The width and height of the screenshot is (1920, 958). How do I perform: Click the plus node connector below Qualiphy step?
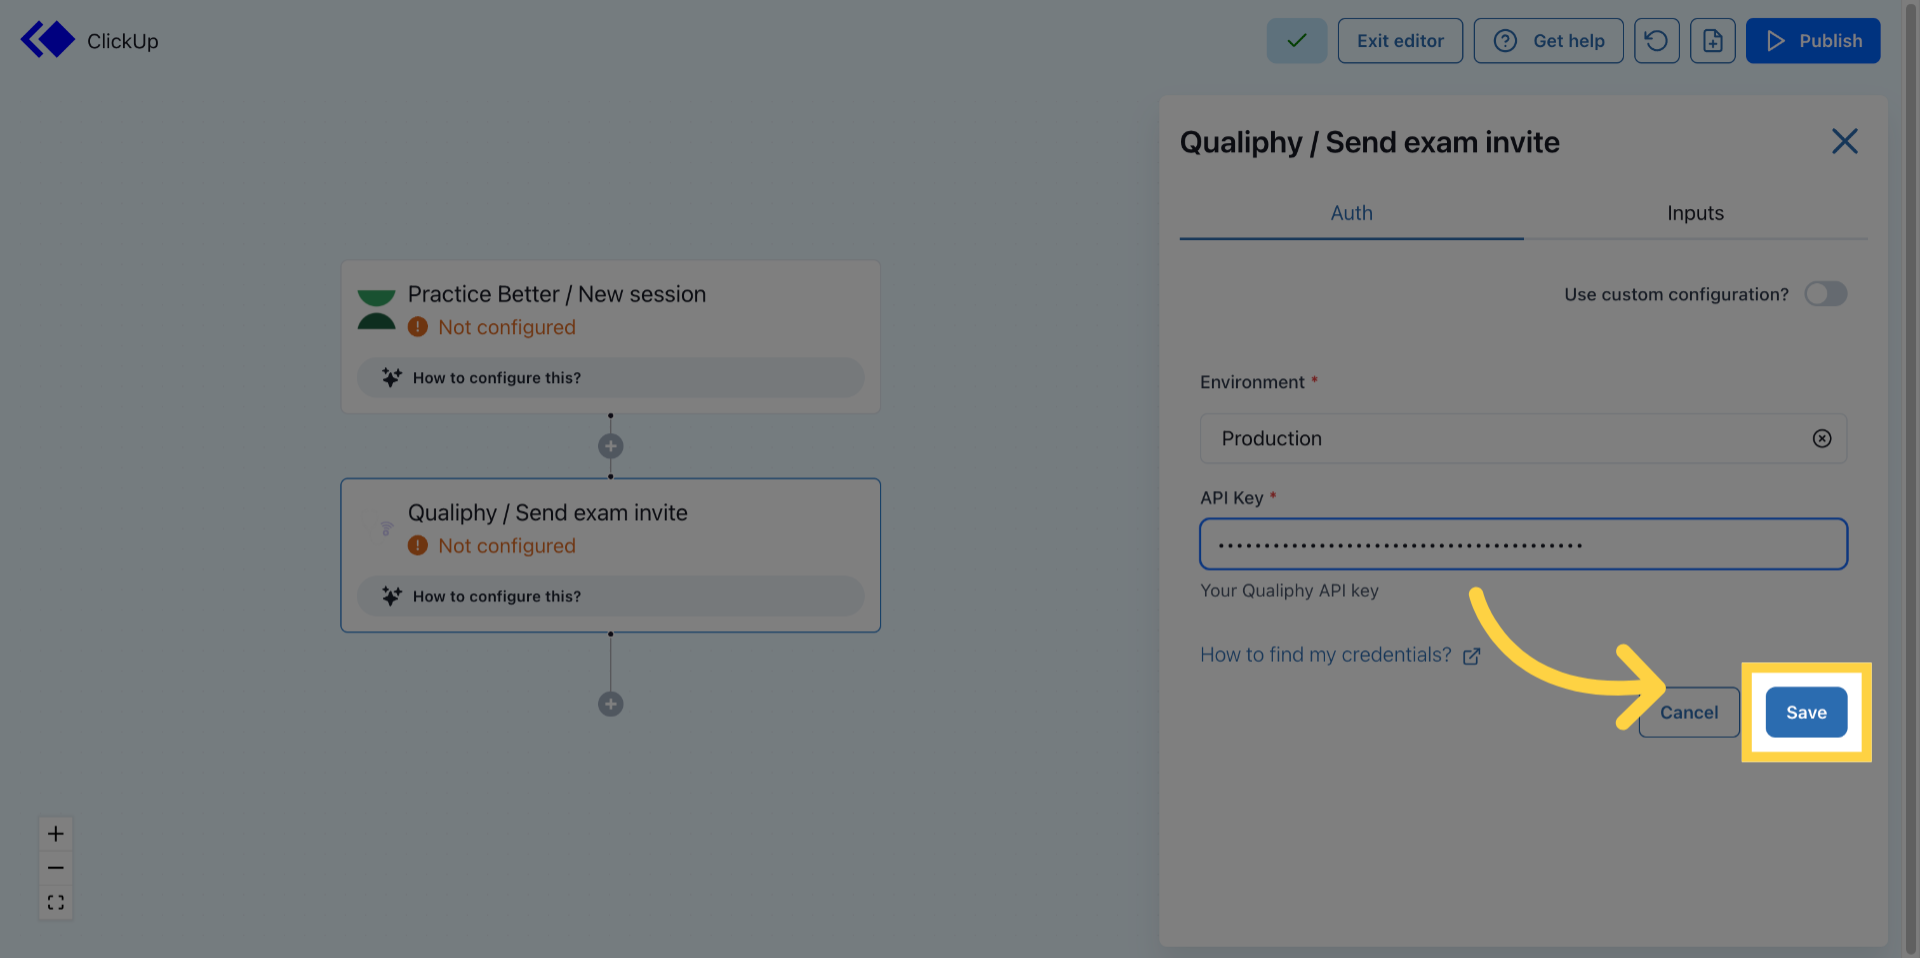coord(610,703)
